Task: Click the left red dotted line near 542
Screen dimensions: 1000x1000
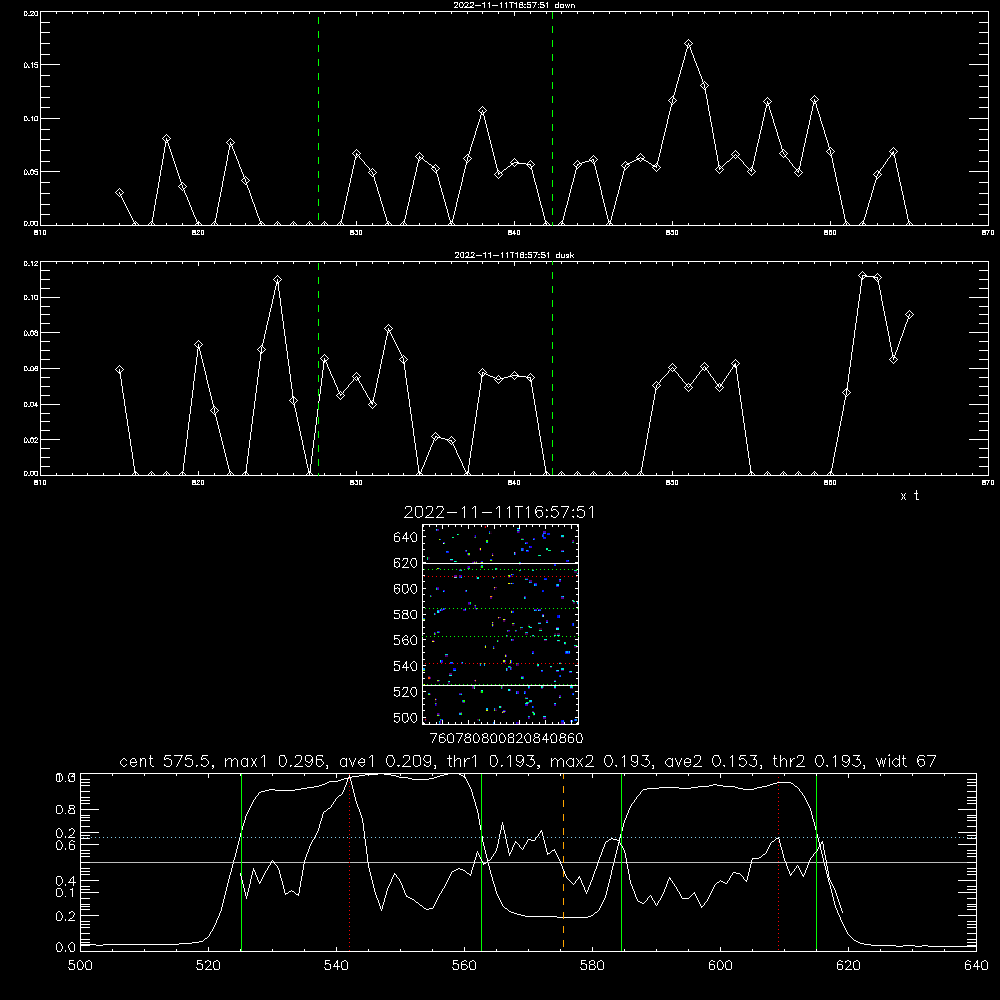Action: (x=349, y=861)
